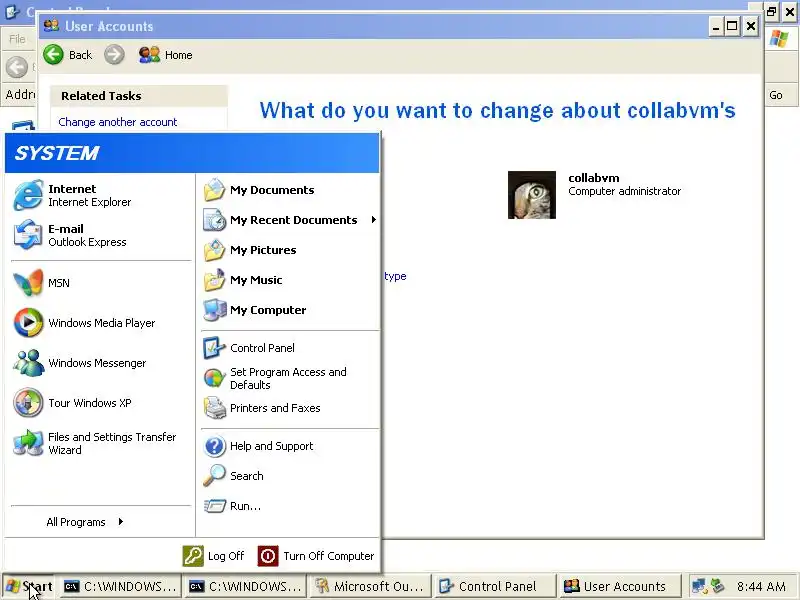The width and height of the screenshot is (800, 600).
Task: Expand All Programs menu
Action: [x=85, y=522]
